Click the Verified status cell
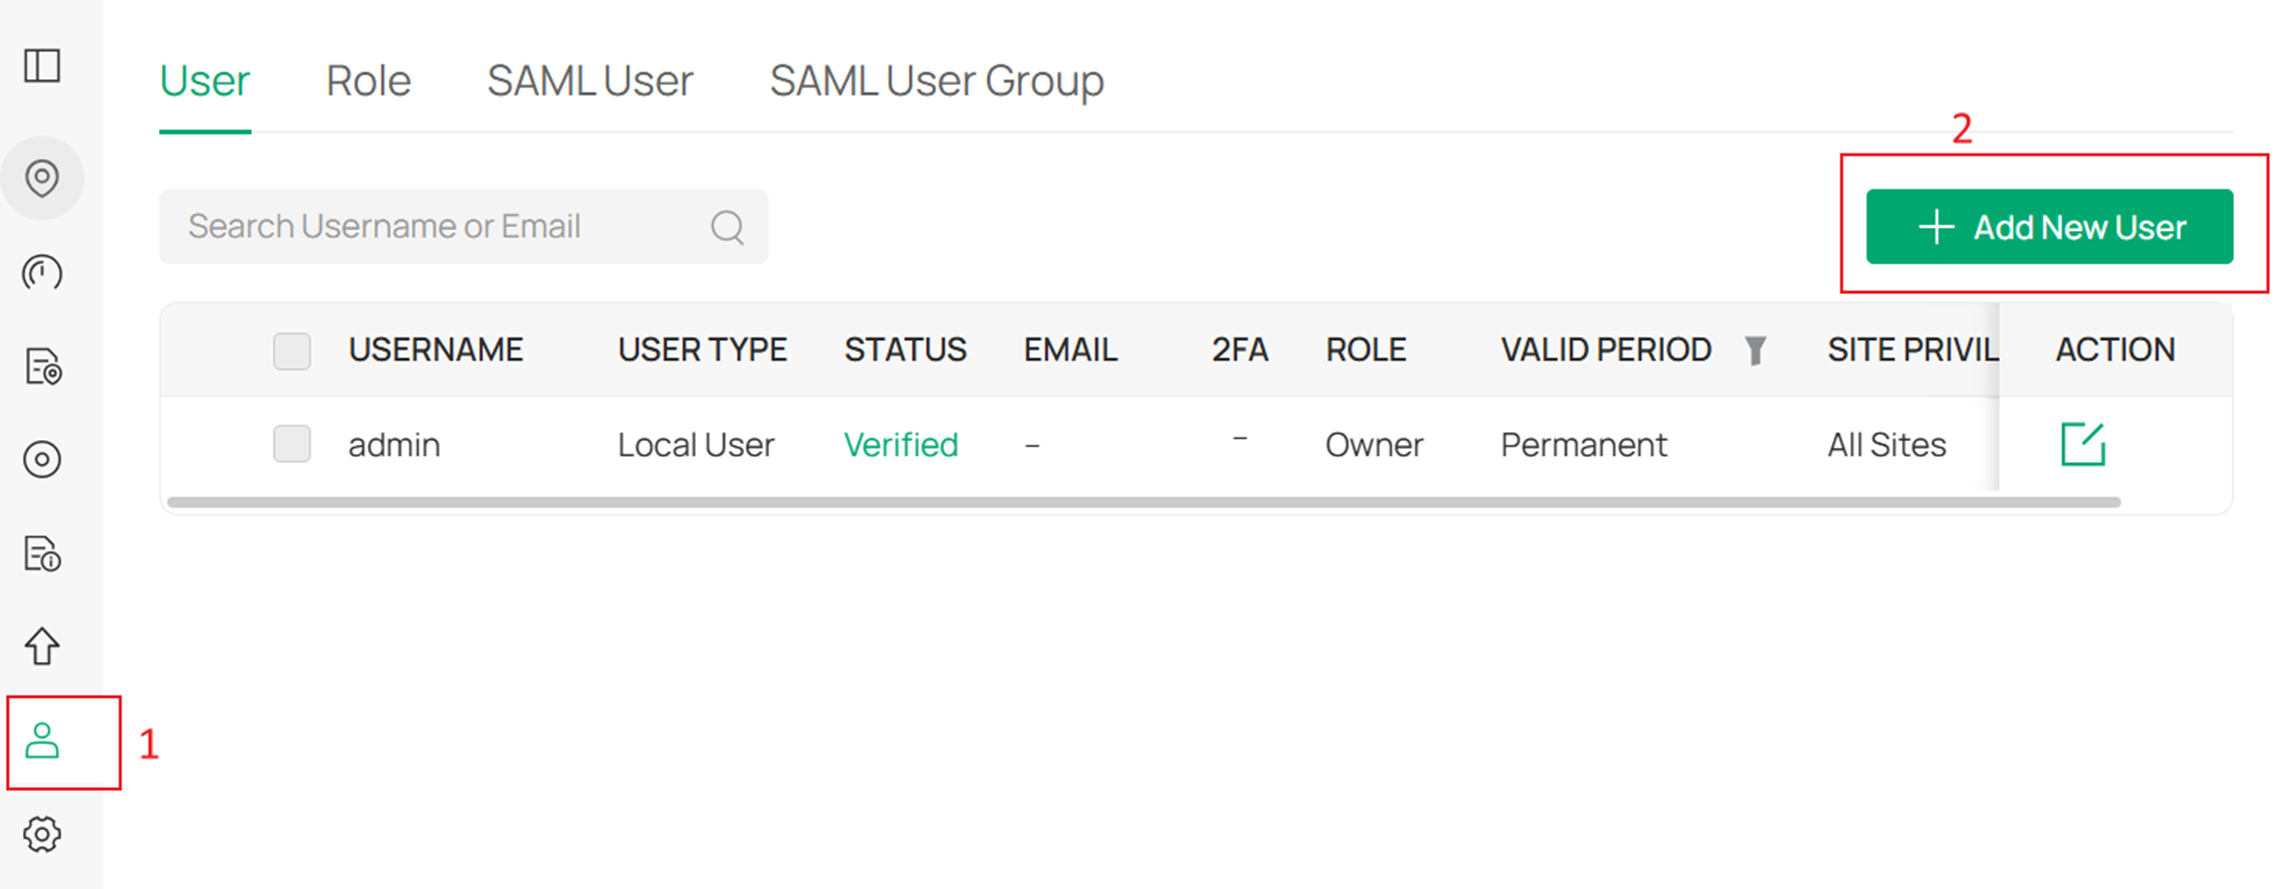Viewport: 2279px width, 889px height. pyautogui.click(x=901, y=445)
